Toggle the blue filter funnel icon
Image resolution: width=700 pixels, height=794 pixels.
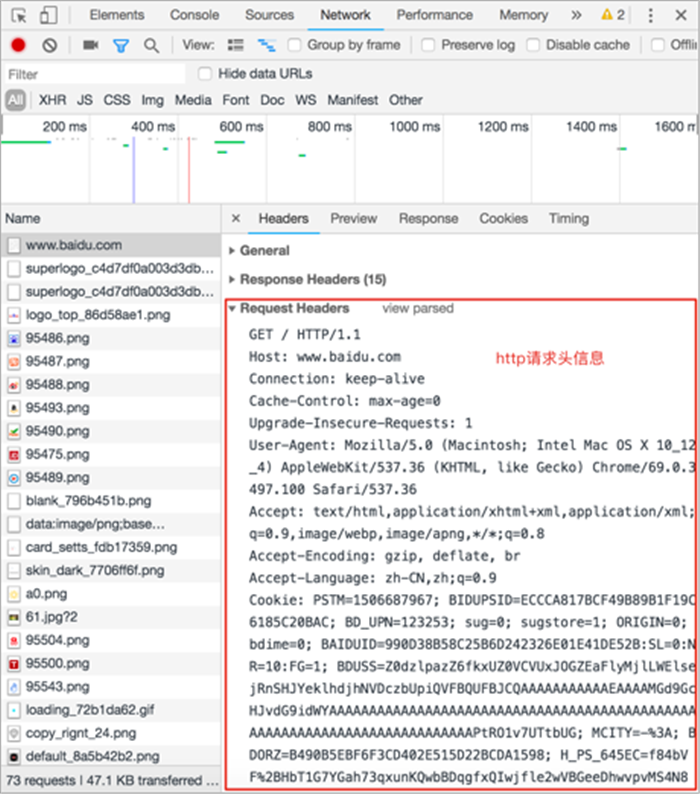point(121,46)
